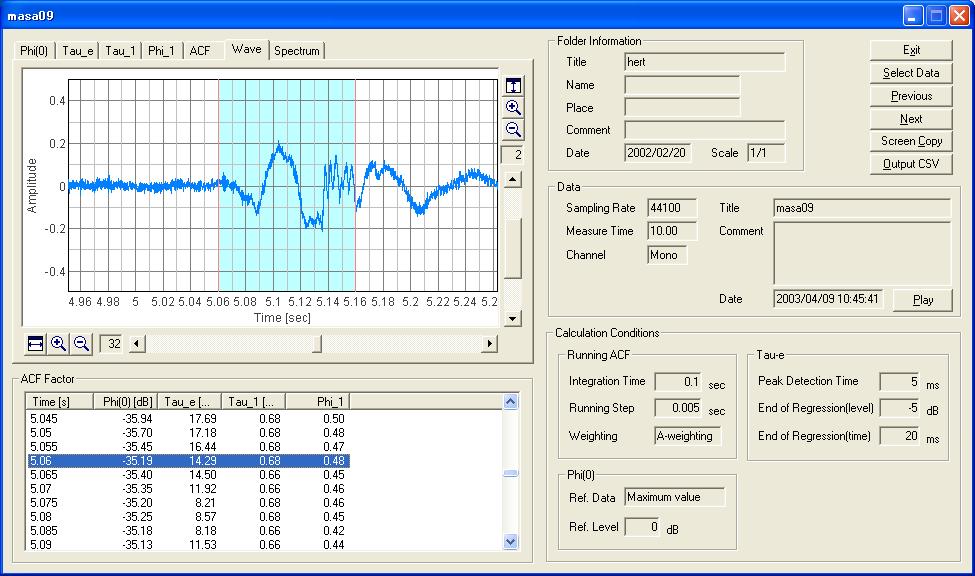Switch to the ACF tab

pyautogui.click(x=200, y=51)
